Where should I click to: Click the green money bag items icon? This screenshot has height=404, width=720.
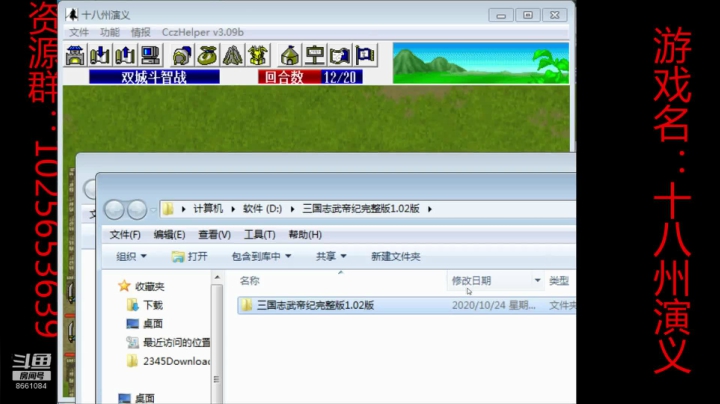(207, 55)
